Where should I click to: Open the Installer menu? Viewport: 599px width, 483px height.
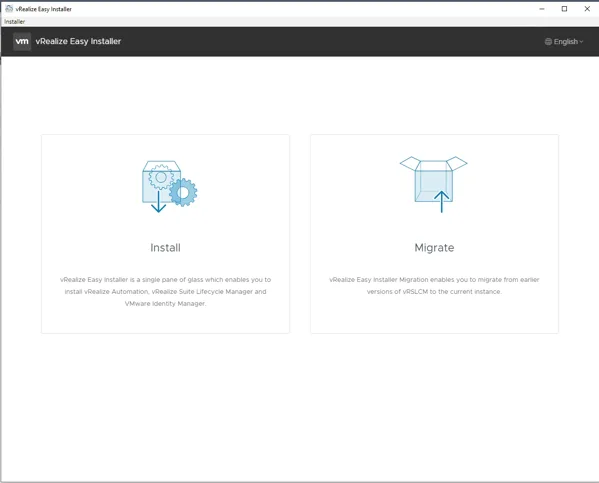(x=15, y=22)
